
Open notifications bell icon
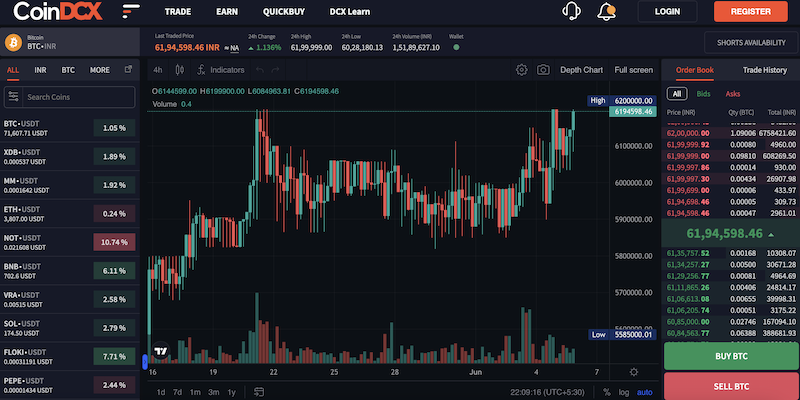point(606,11)
